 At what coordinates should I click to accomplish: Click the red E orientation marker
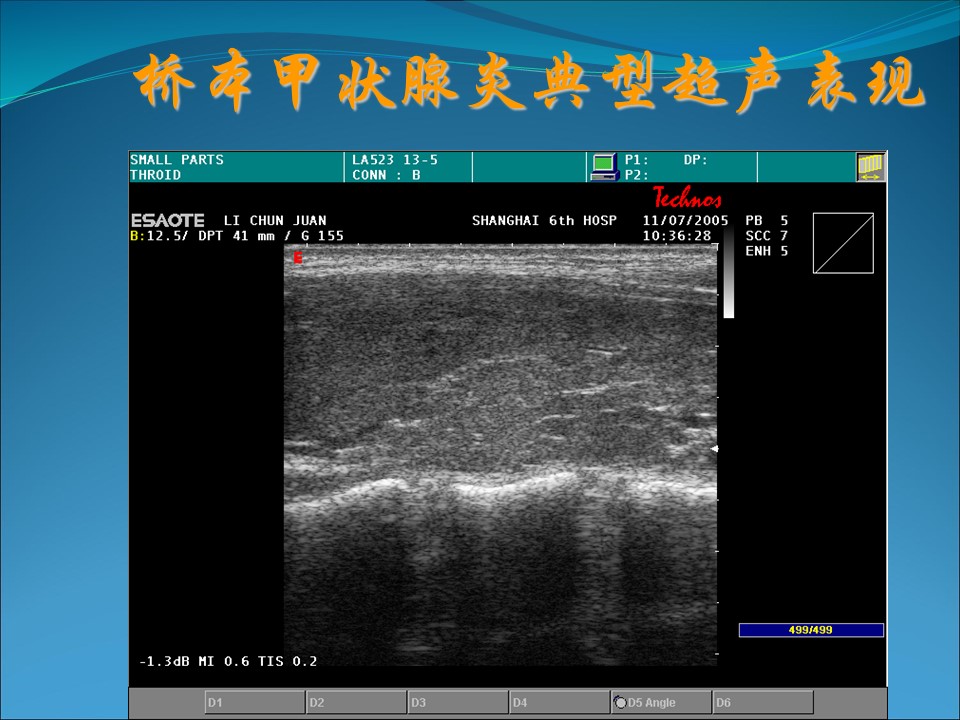(x=298, y=258)
